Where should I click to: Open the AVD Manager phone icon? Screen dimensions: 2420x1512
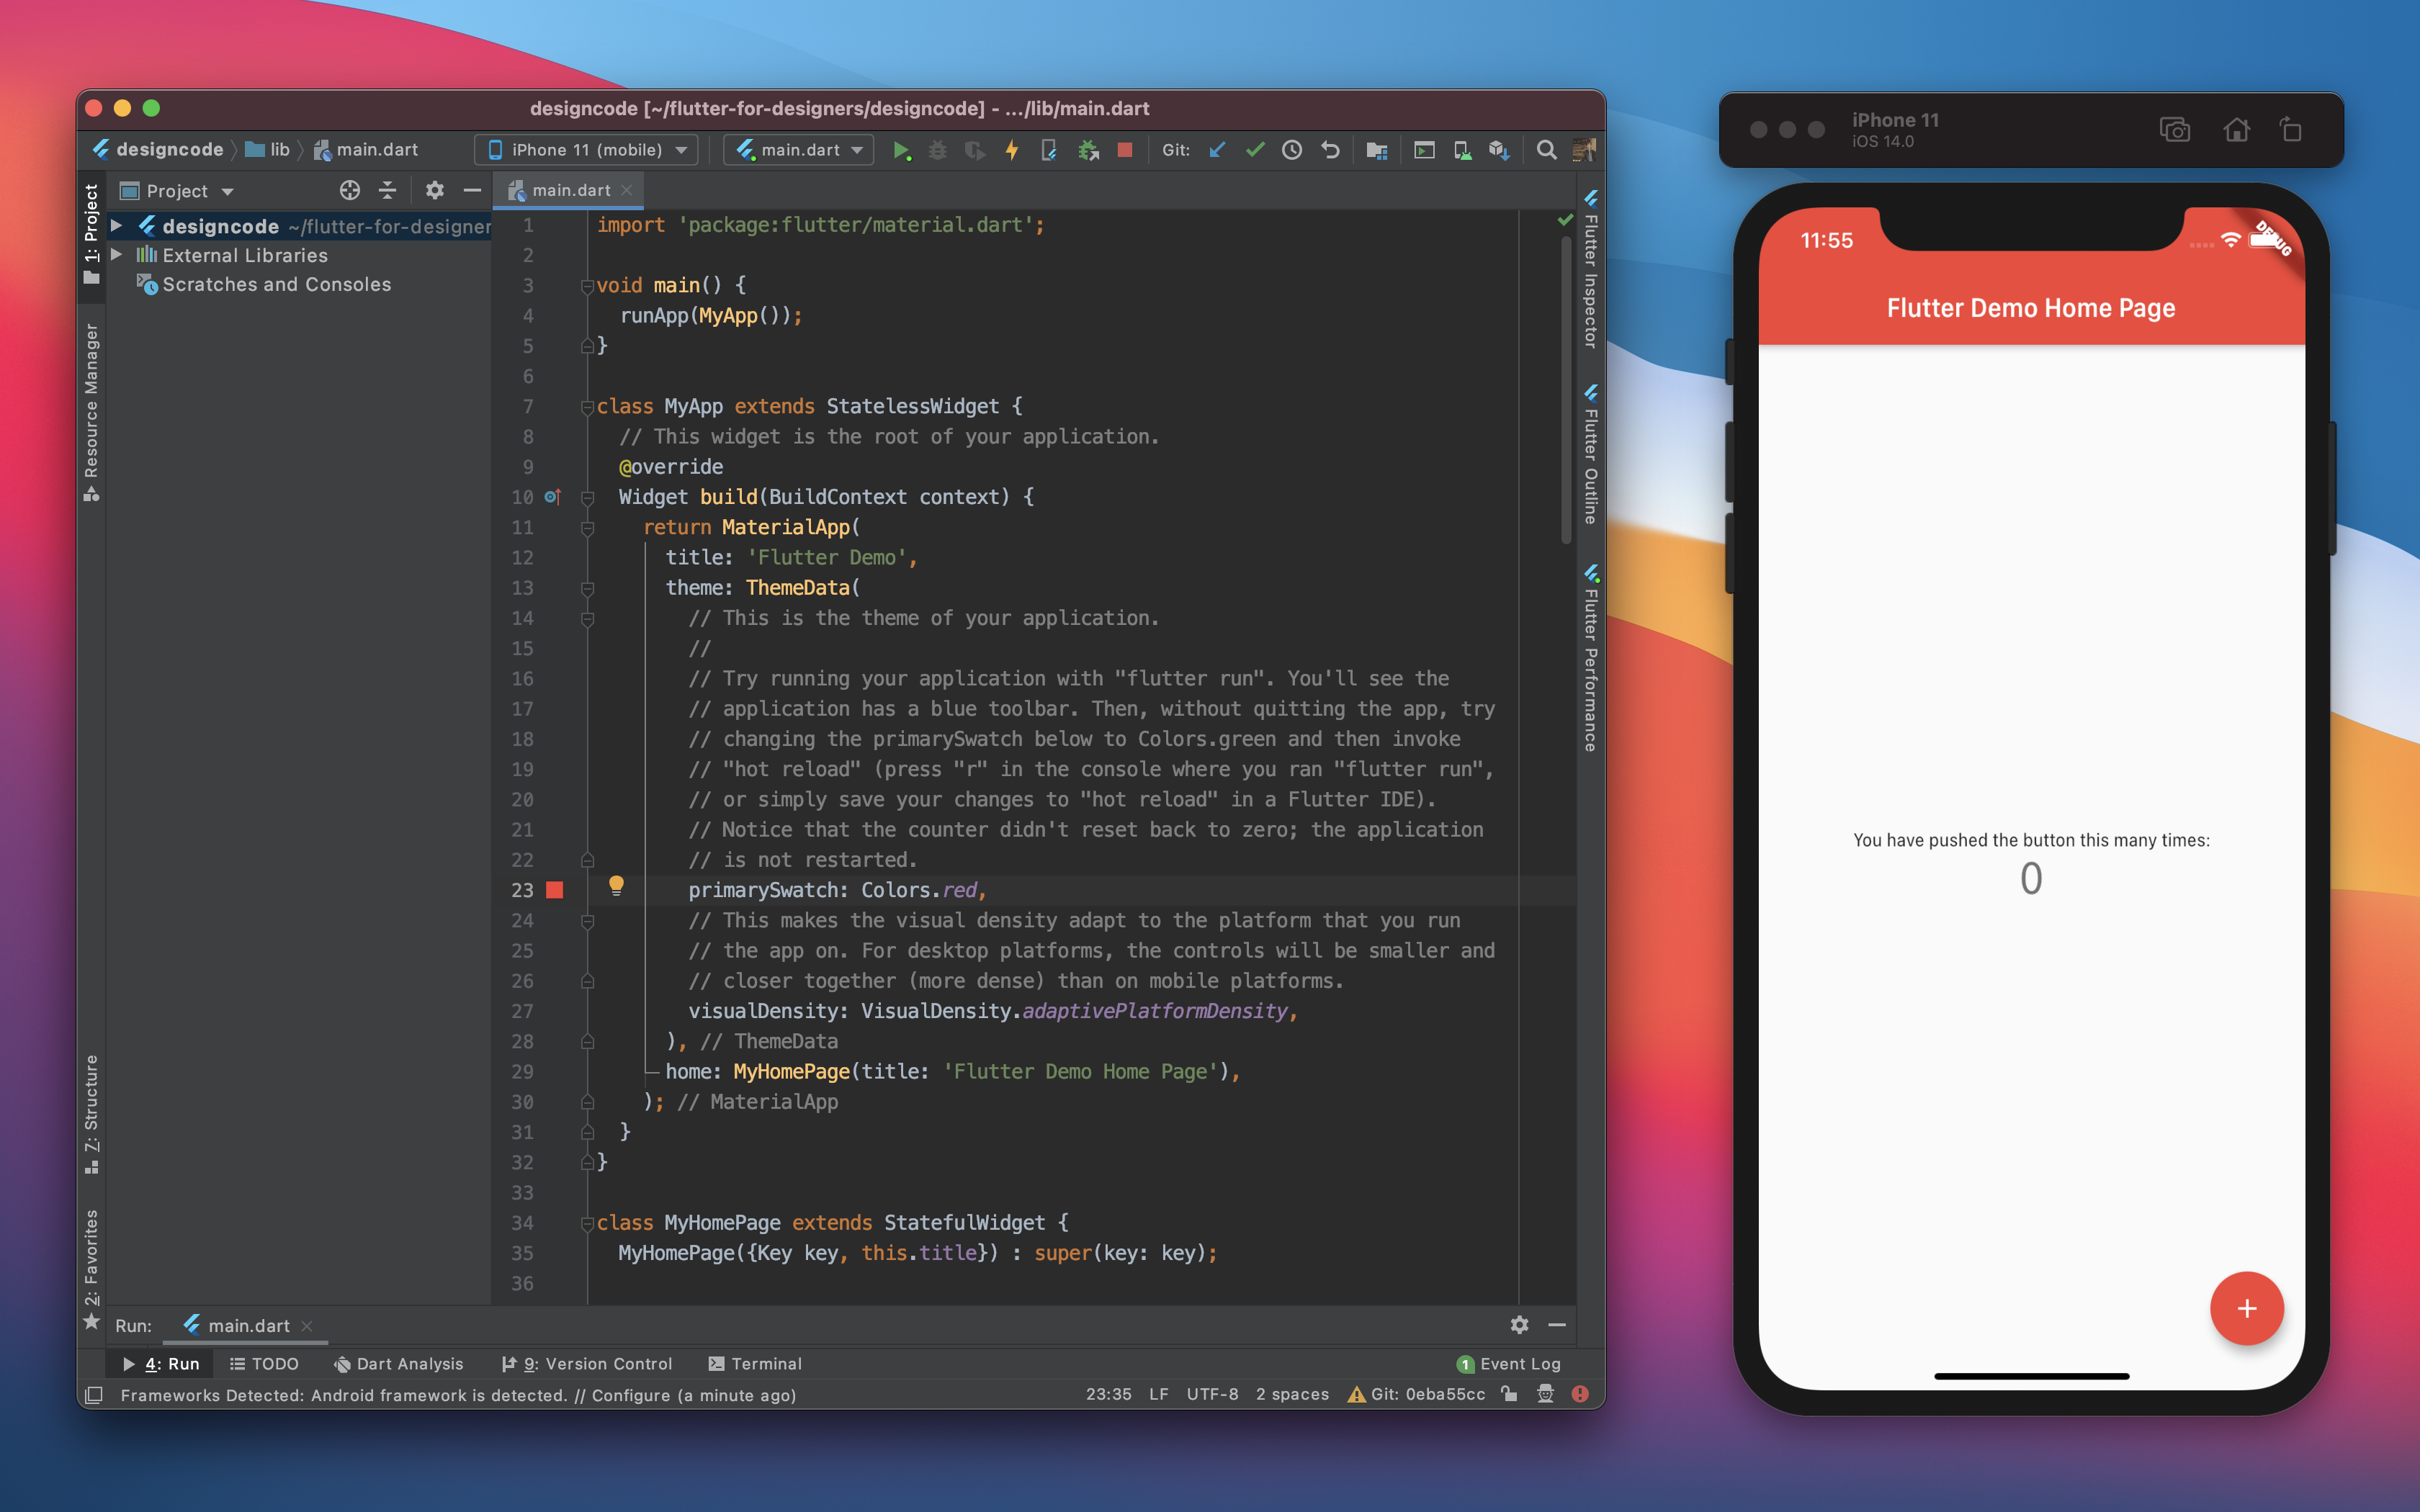click(1461, 150)
